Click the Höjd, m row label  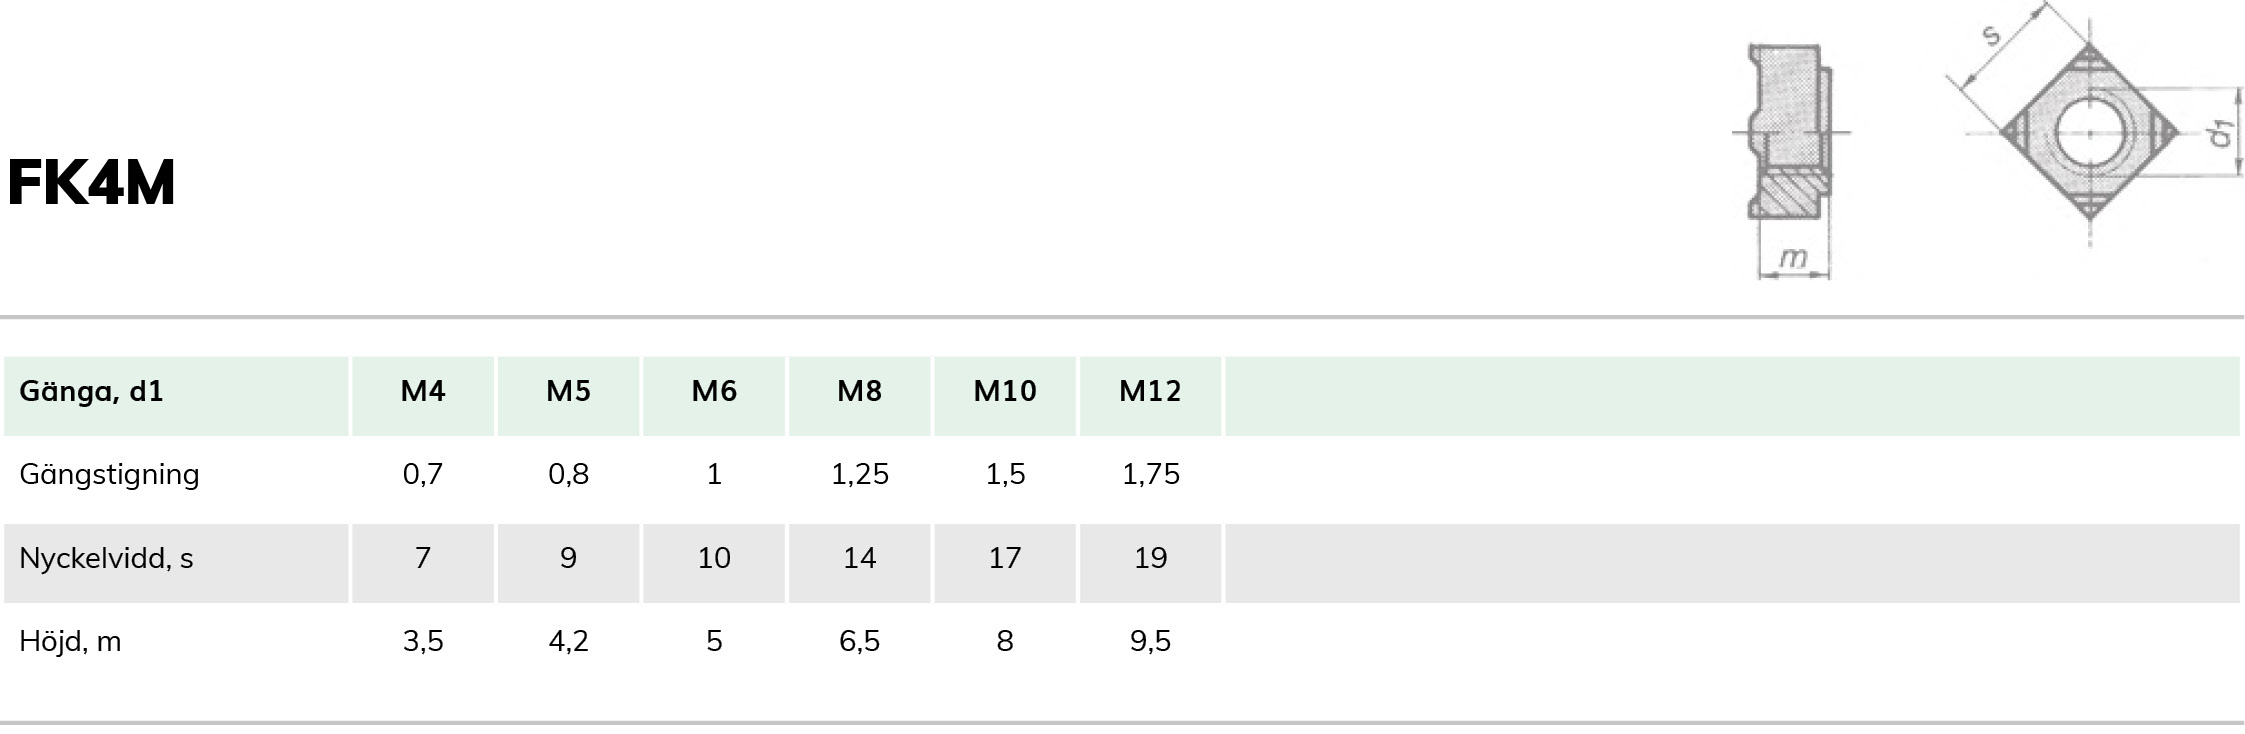pos(70,641)
